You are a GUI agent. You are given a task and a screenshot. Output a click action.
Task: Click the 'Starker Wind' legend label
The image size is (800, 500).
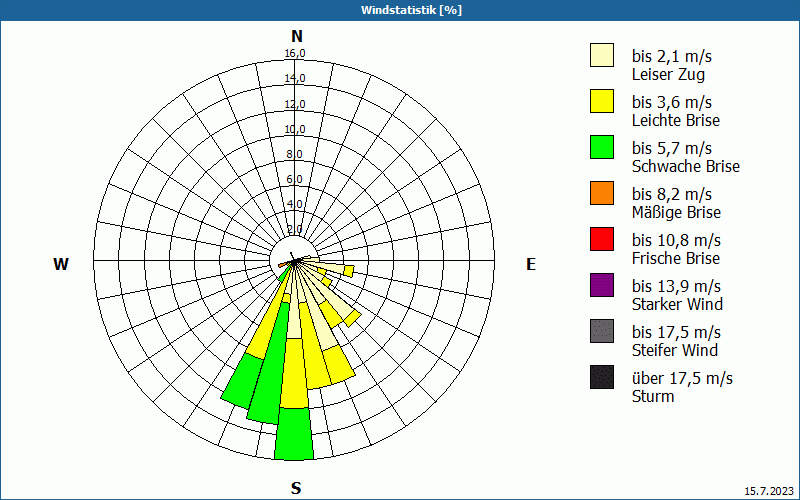[678, 304]
